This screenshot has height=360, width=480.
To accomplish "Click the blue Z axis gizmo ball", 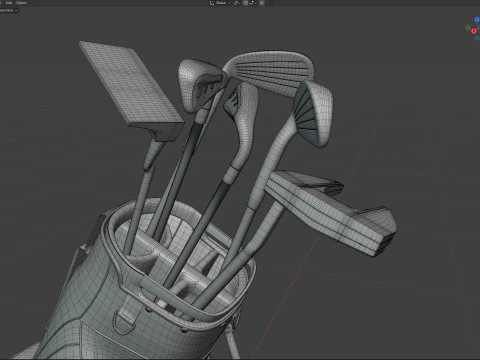I will (x=477, y=20).
